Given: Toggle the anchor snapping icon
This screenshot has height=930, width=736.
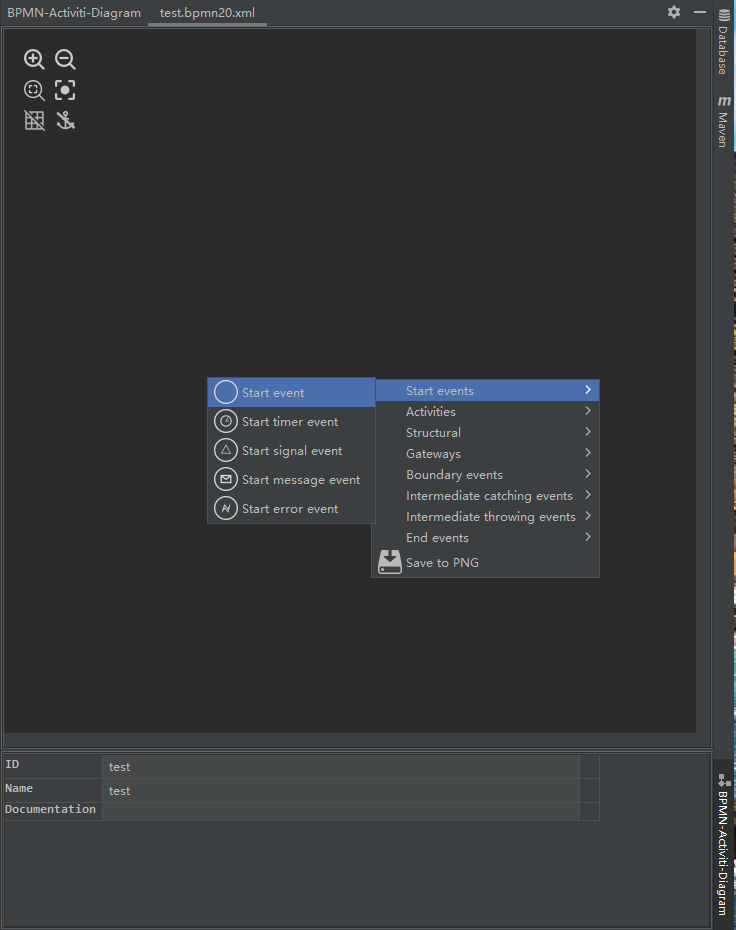Looking at the screenshot, I should 65,120.
